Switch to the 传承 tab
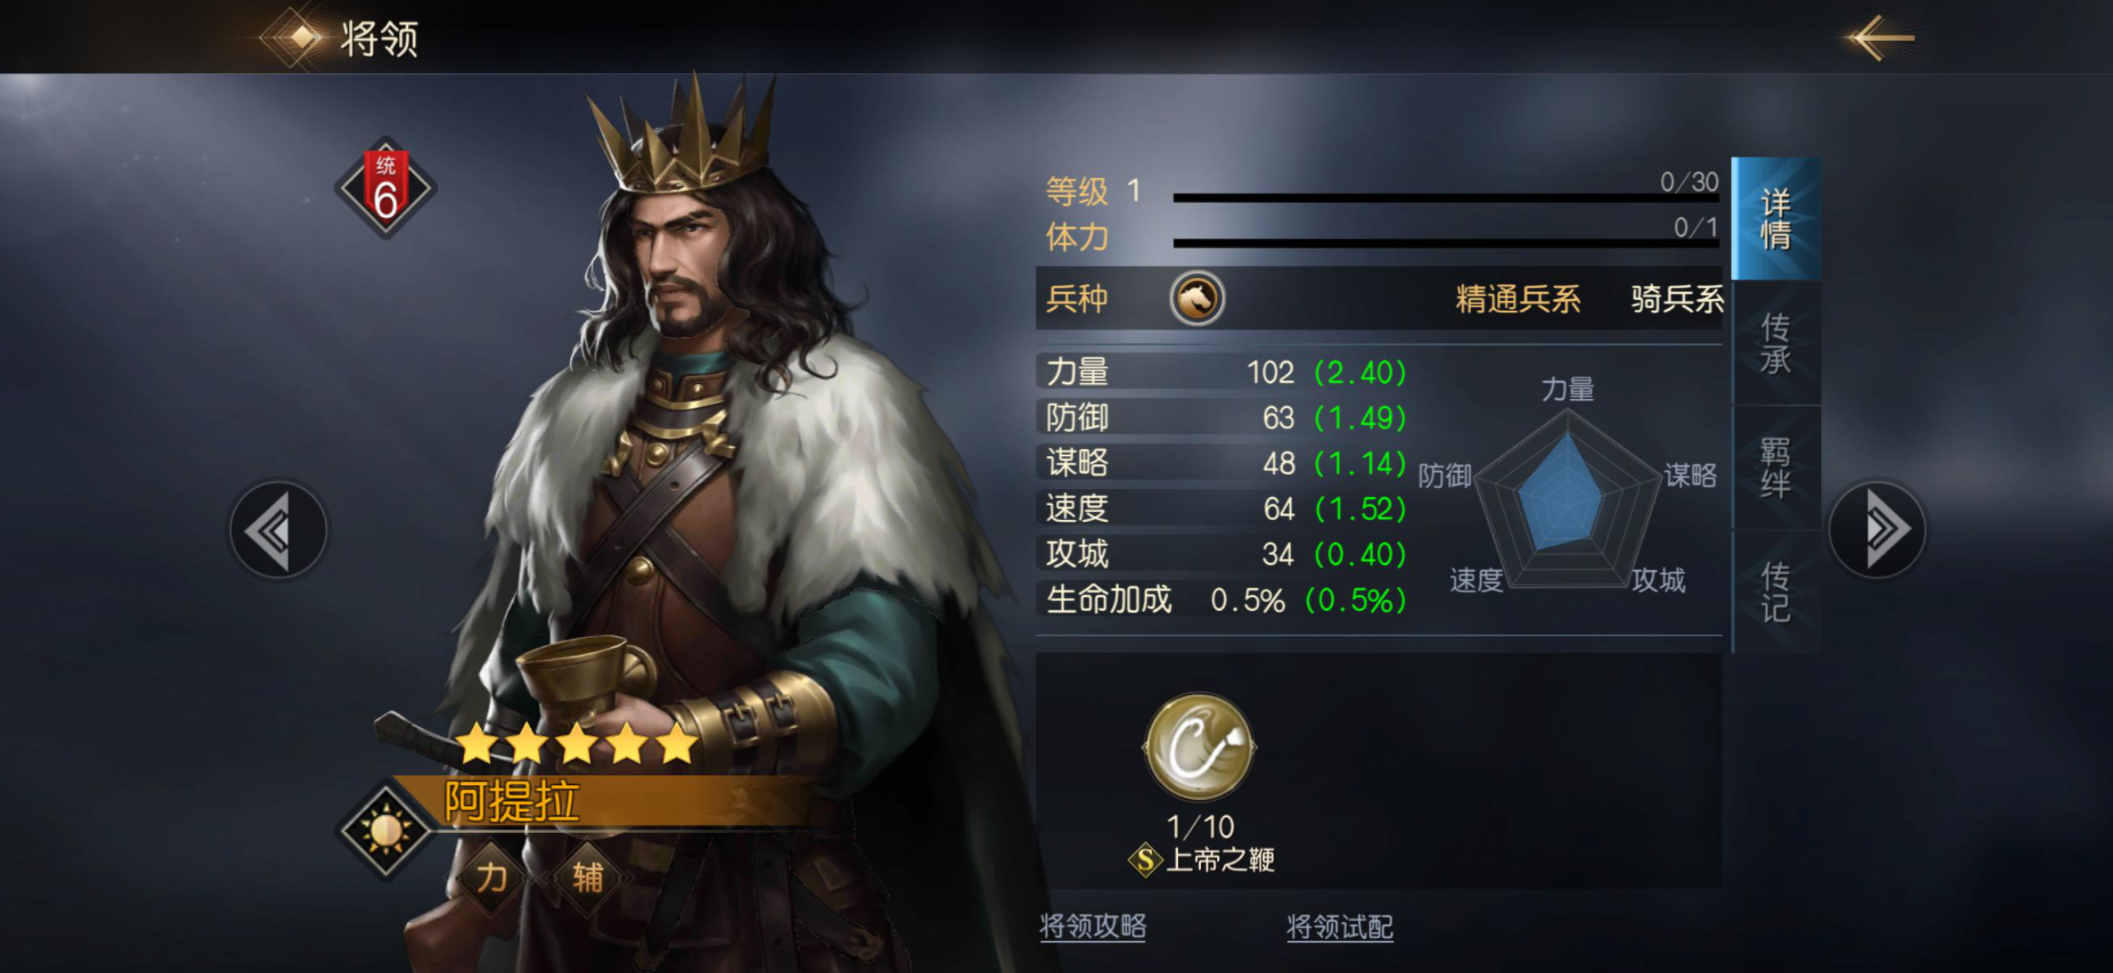 coord(1776,343)
